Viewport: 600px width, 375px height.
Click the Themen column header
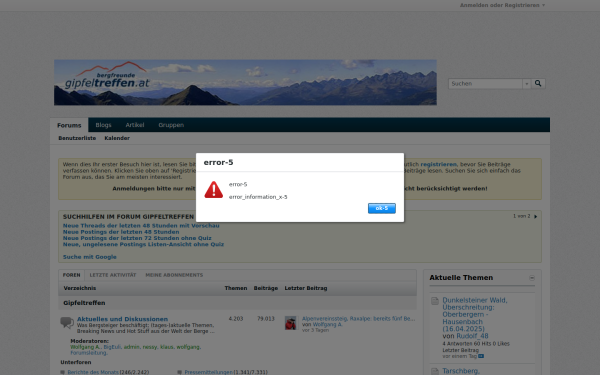(236, 288)
